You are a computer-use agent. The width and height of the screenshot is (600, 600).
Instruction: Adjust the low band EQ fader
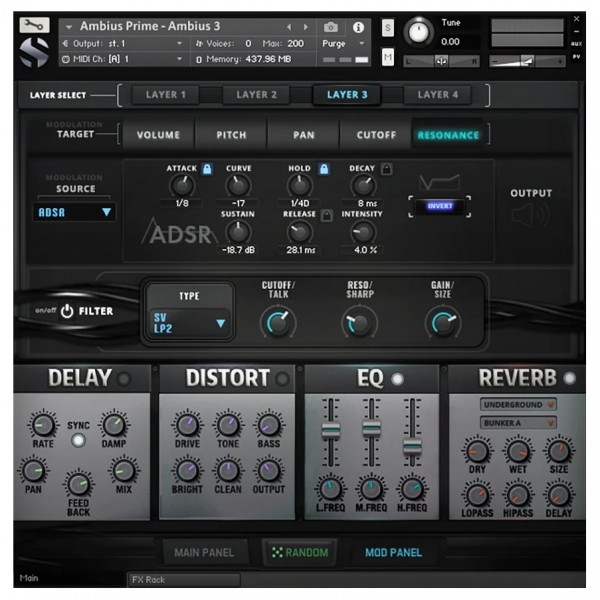point(331,429)
